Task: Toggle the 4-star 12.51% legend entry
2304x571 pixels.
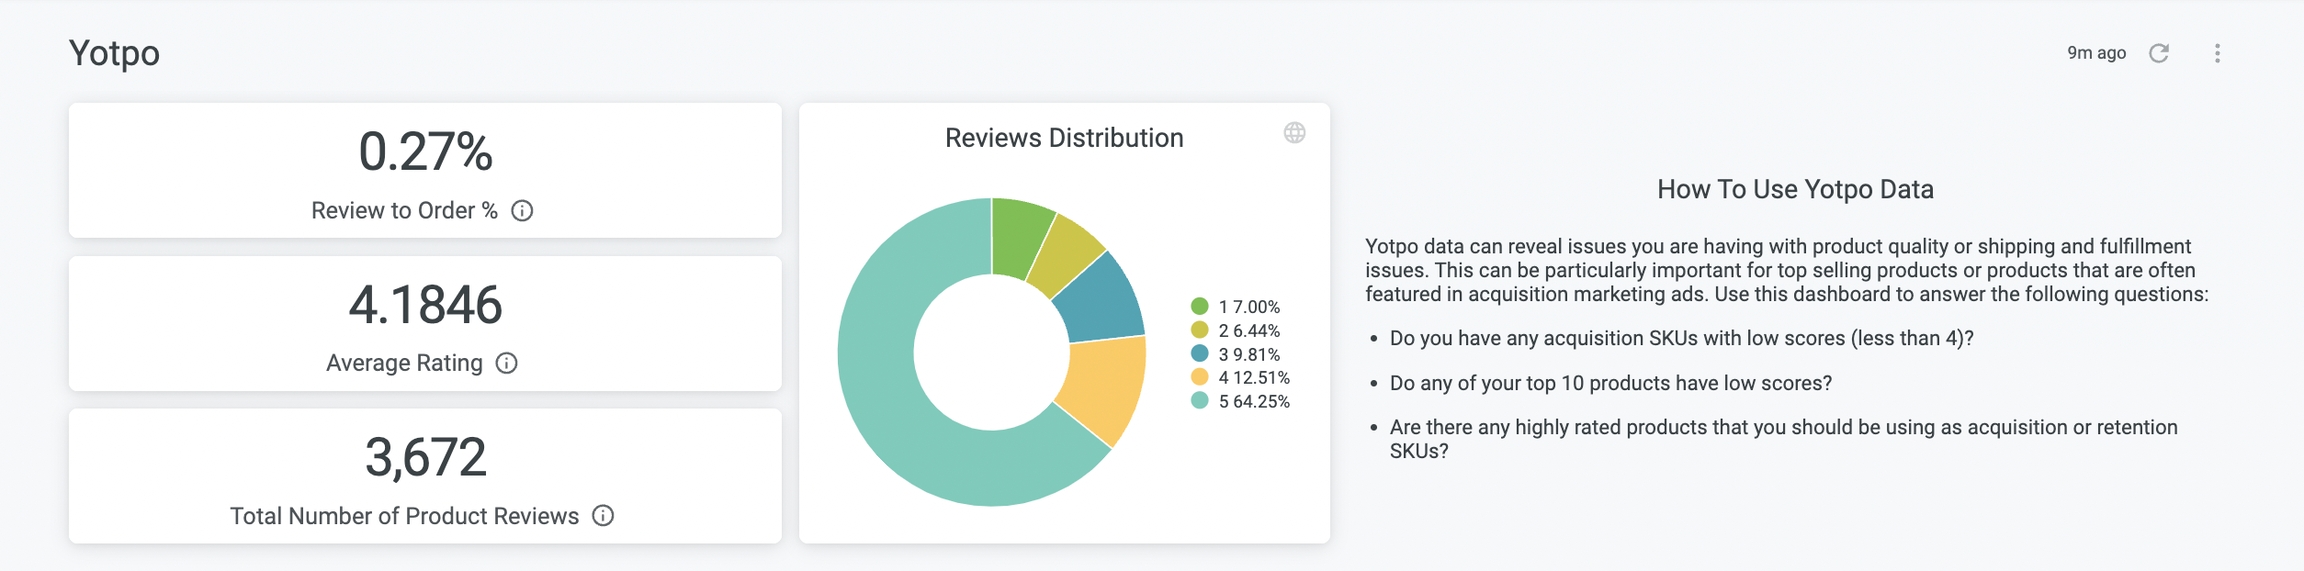Action: [1241, 378]
